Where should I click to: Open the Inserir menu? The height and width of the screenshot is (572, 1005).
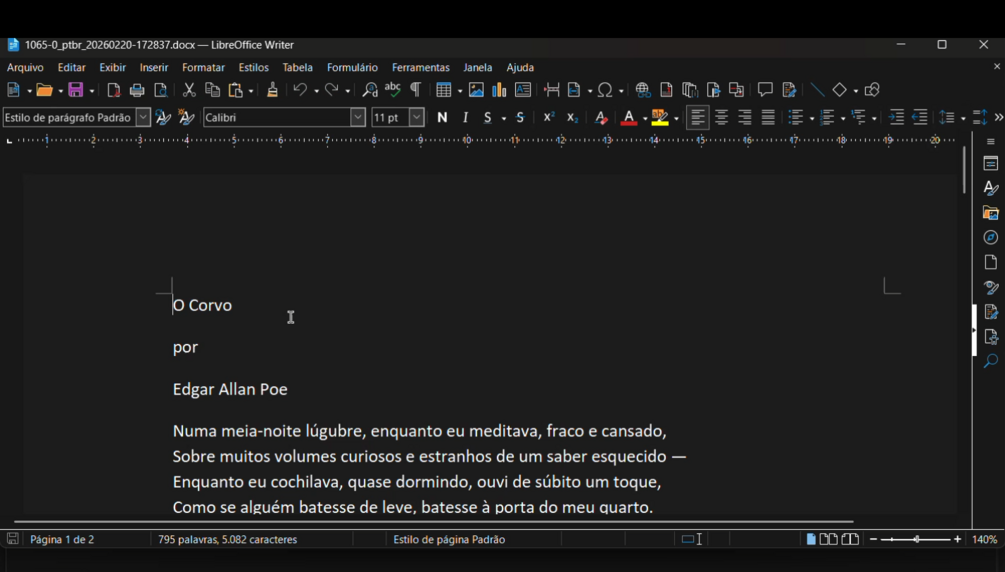(154, 67)
